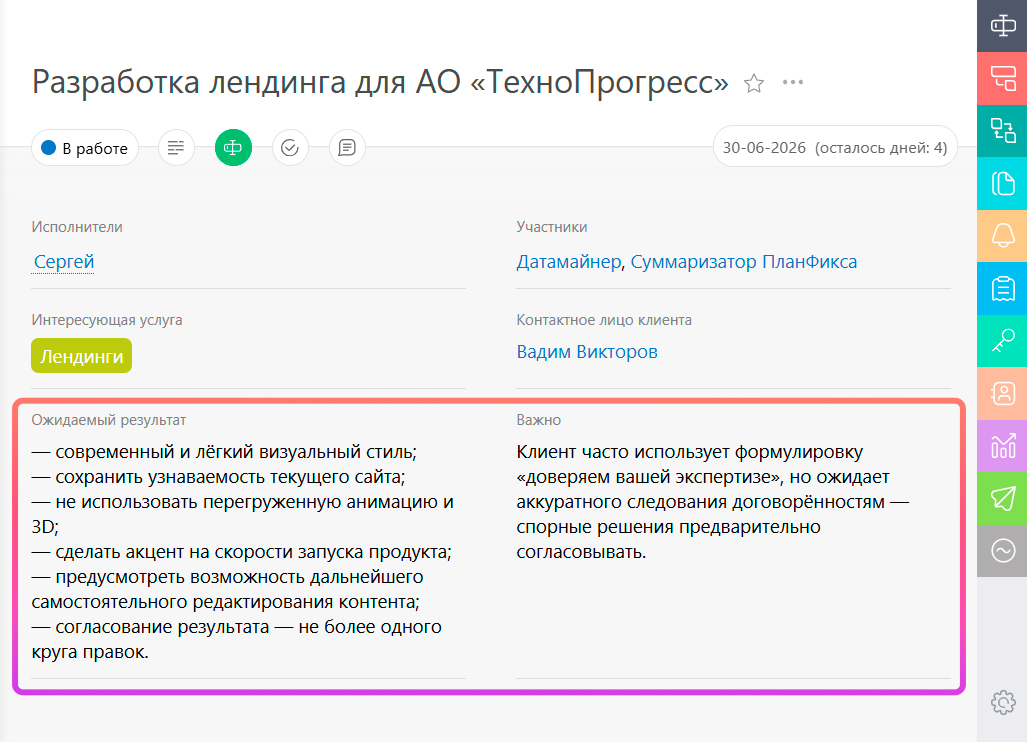
Task: Open assignee Сергей profile
Action: click(64, 262)
